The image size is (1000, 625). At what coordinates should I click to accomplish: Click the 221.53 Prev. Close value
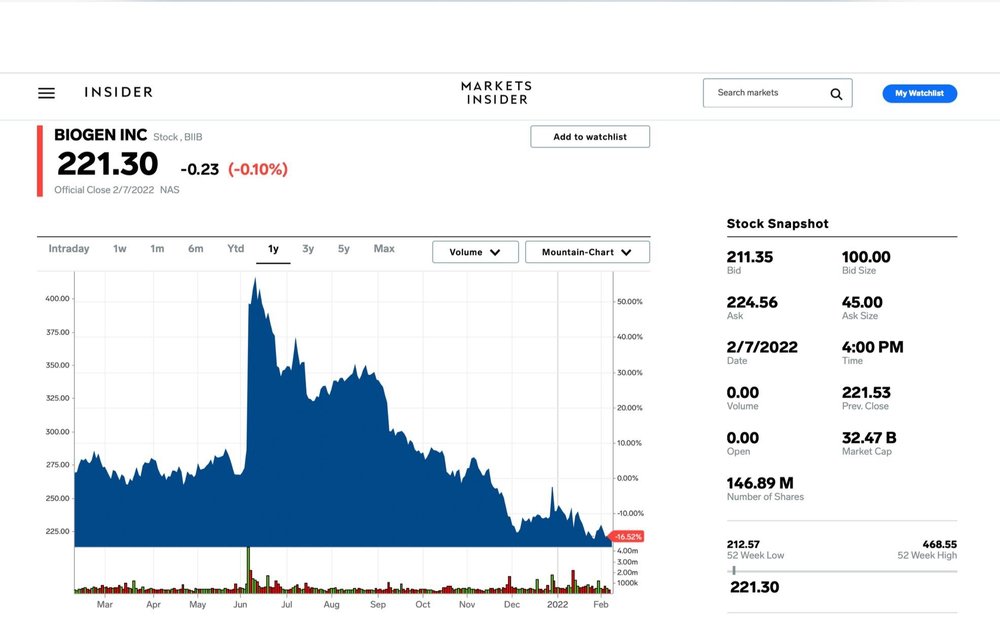point(866,393)
